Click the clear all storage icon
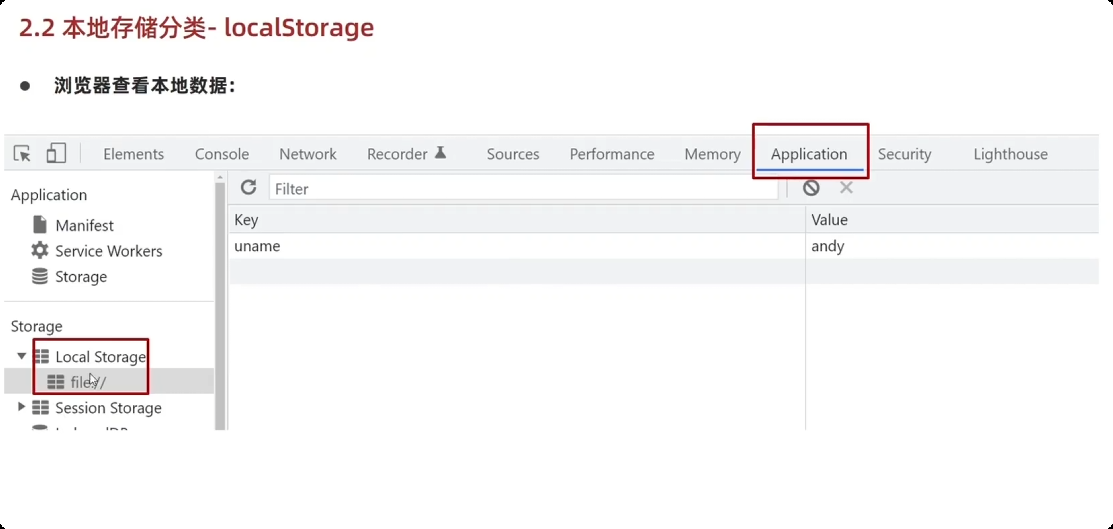Screen dimensions: 1113x529 pos(811,187)
